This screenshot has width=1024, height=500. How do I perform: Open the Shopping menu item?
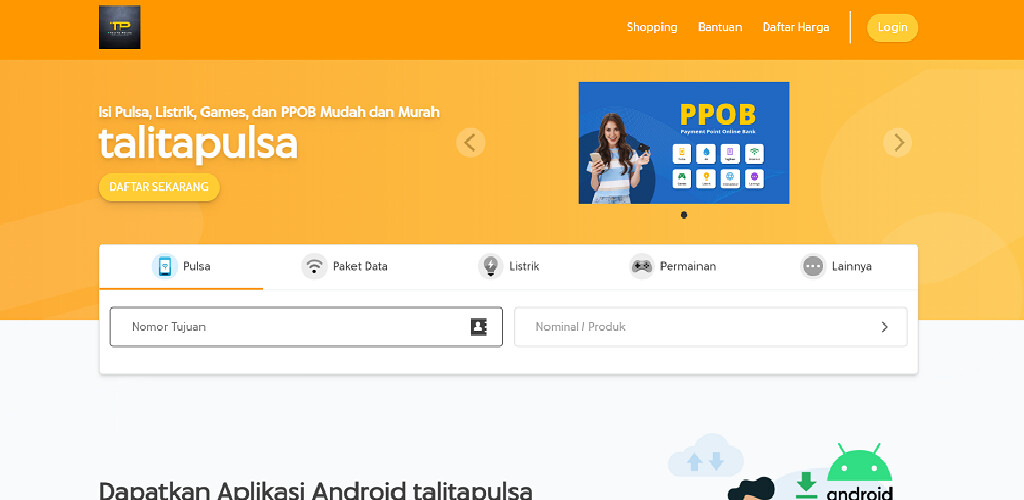[652, 27]
